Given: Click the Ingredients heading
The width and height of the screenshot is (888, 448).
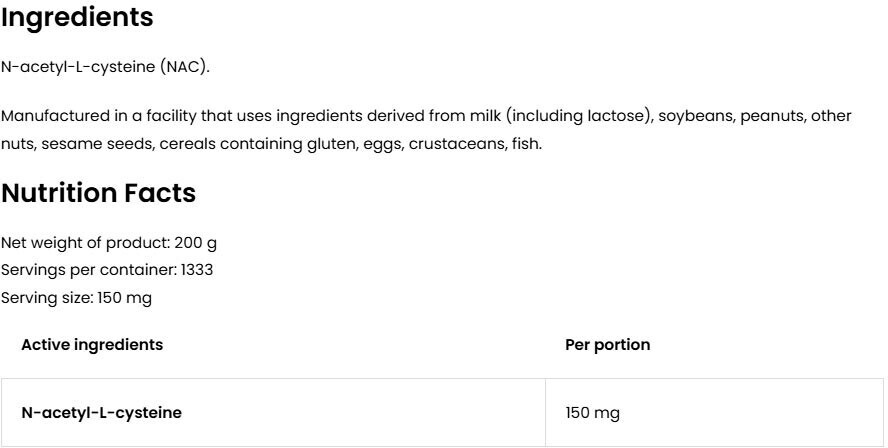Looking at the screenshot, I should pyautogui.click(x=77, y=17).
